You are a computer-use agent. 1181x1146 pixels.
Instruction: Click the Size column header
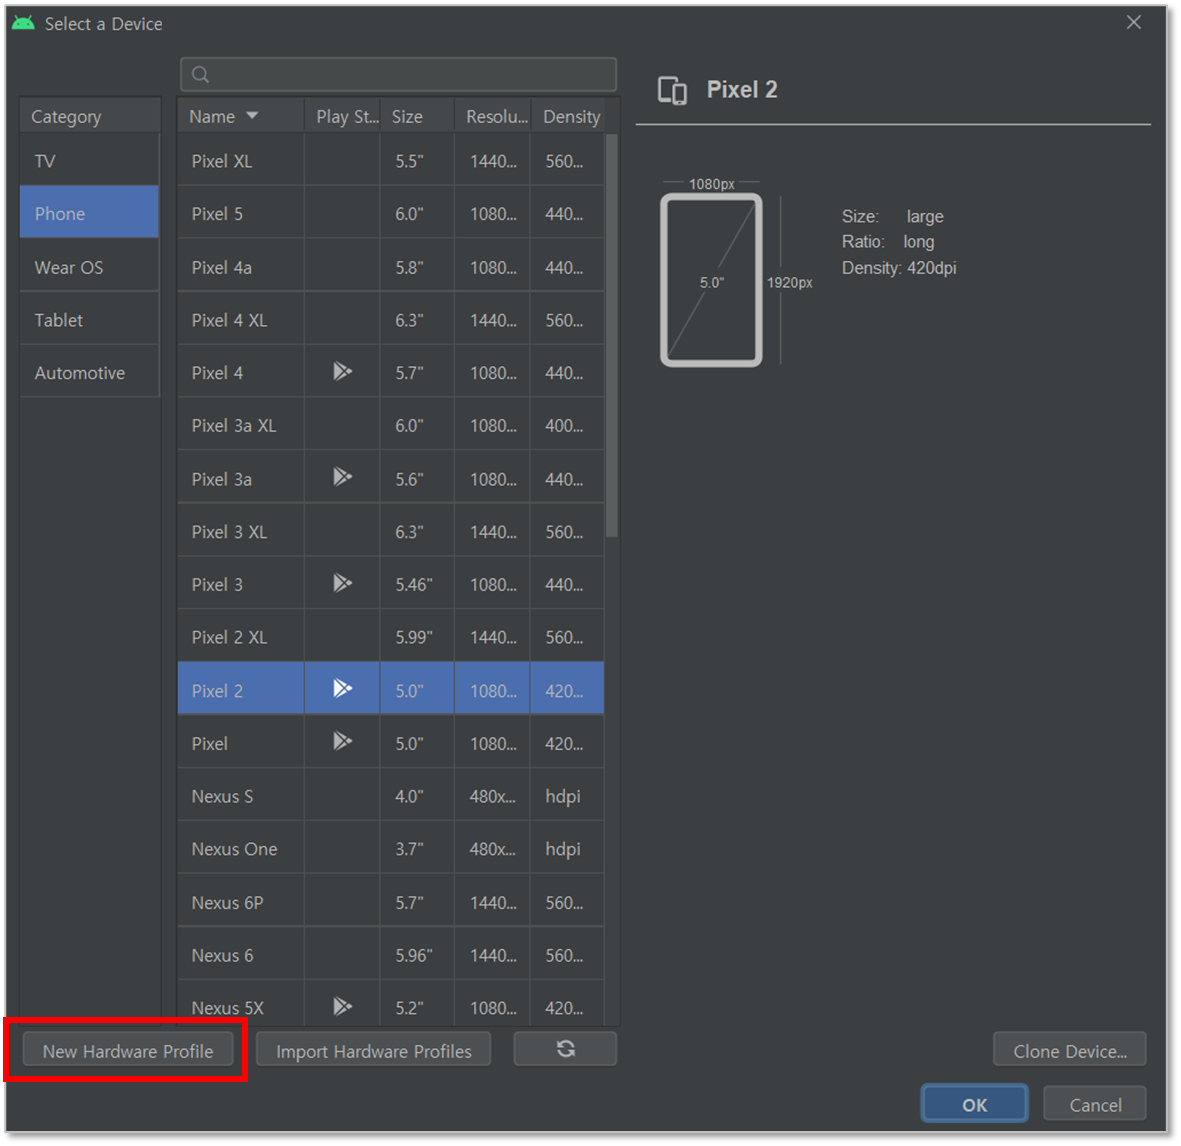tap(417, 117)
